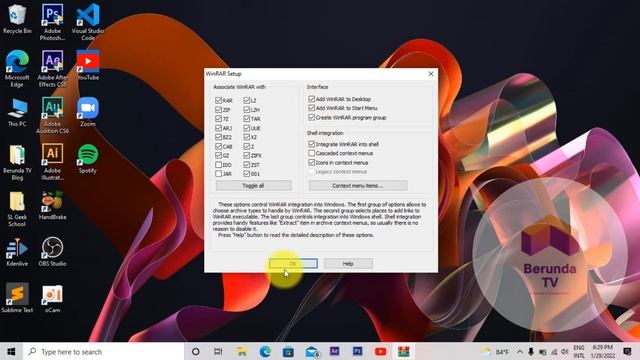Switch to WinRAR in the taskbar

tap(404, 351)
